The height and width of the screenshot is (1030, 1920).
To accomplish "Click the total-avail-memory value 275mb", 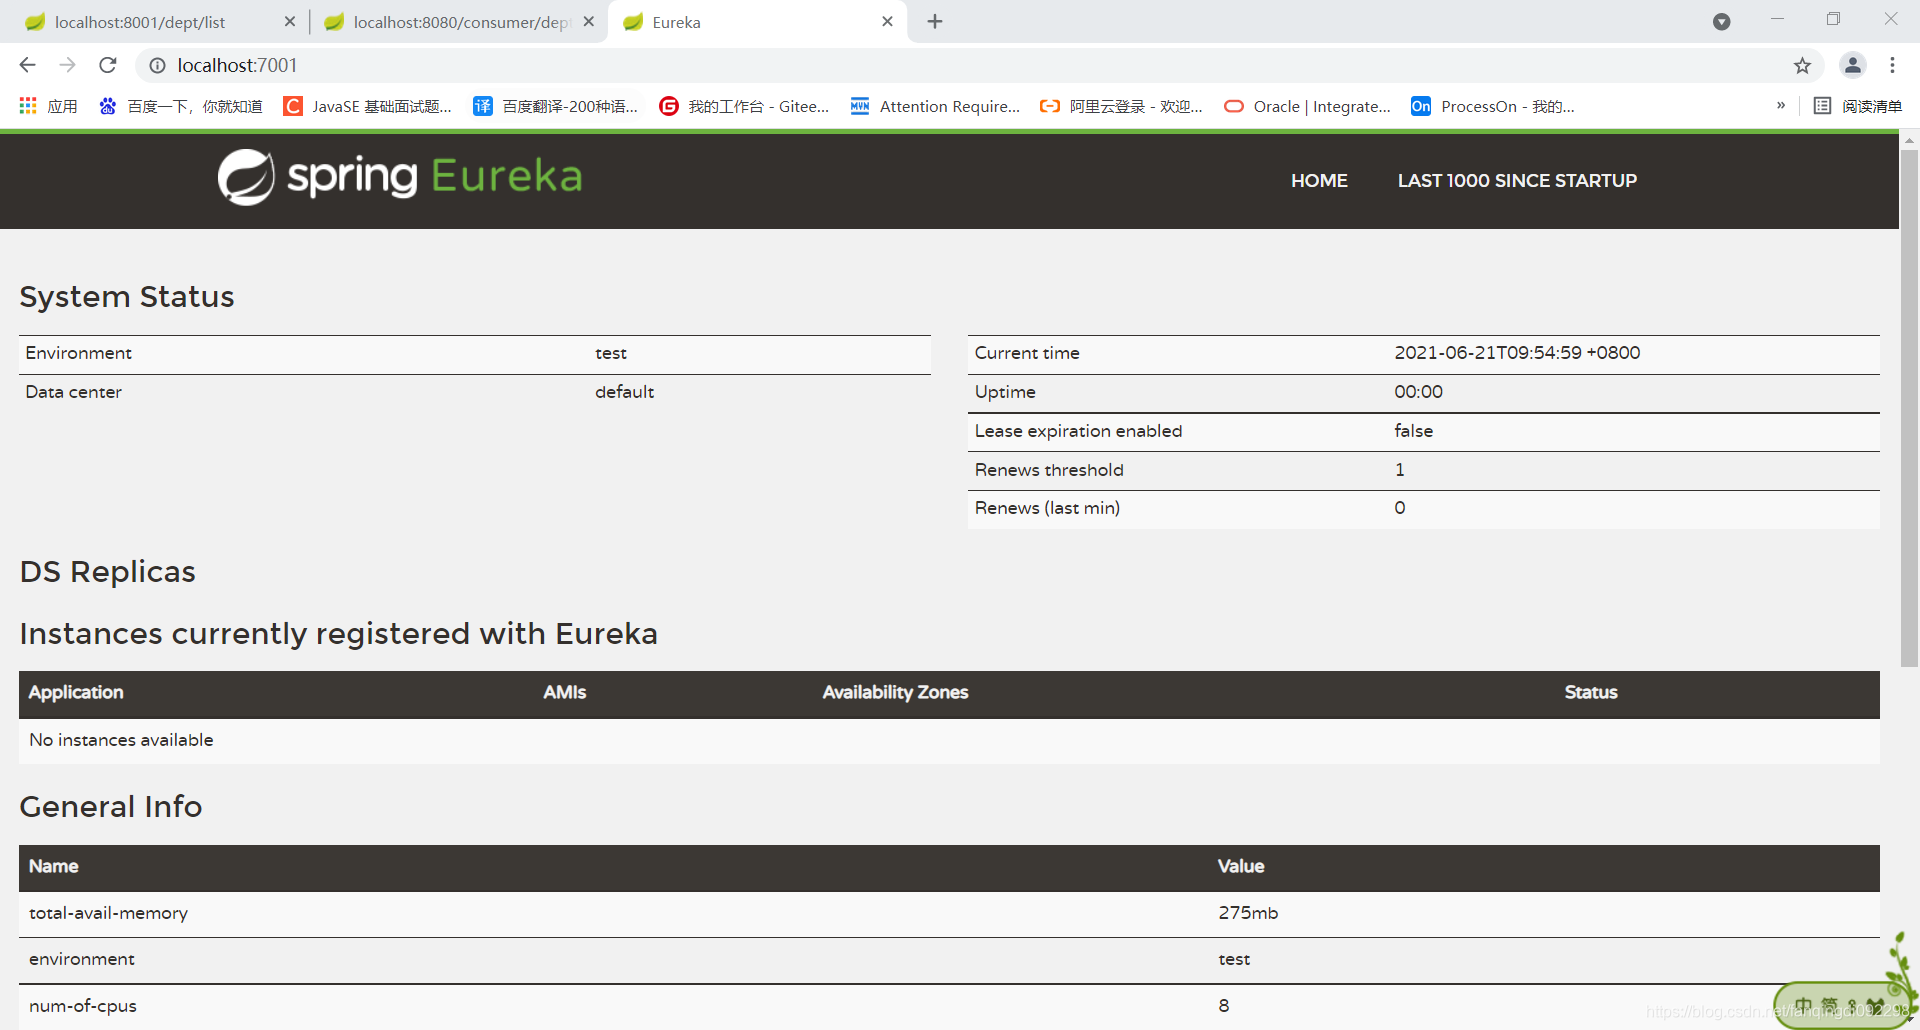I will [x=1248, y=913].
